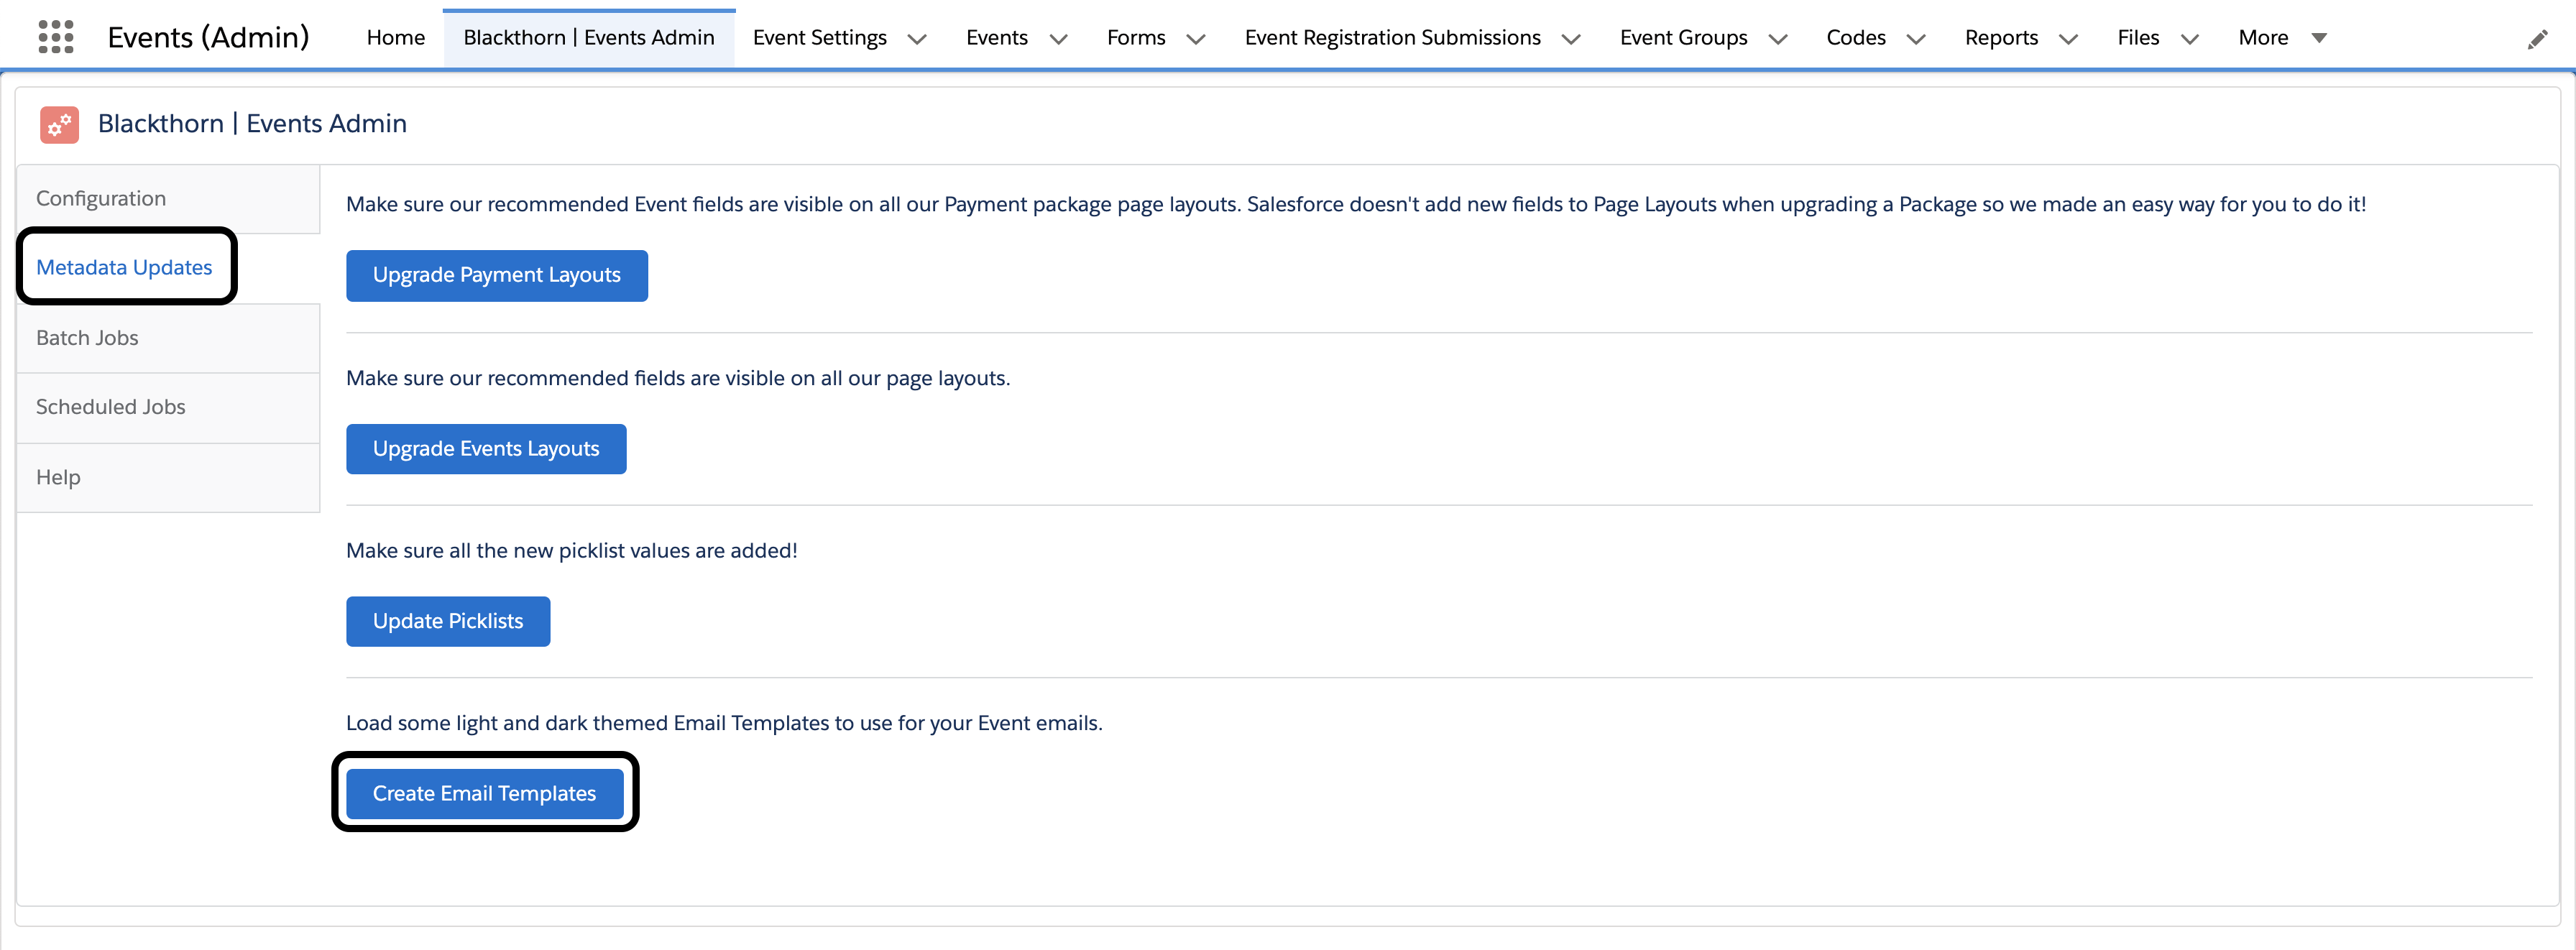
Task: Open the Event Registration Submissions tab
Action: click(1392, 38)
